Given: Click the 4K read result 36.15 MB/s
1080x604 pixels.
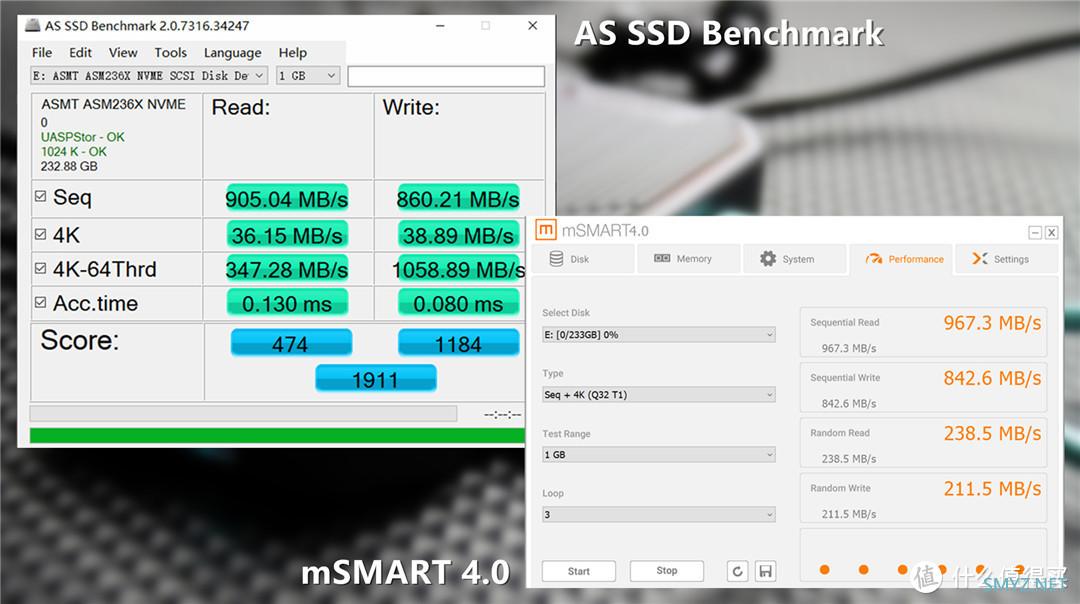Looking at the screenshot, I should click(287, 236).
